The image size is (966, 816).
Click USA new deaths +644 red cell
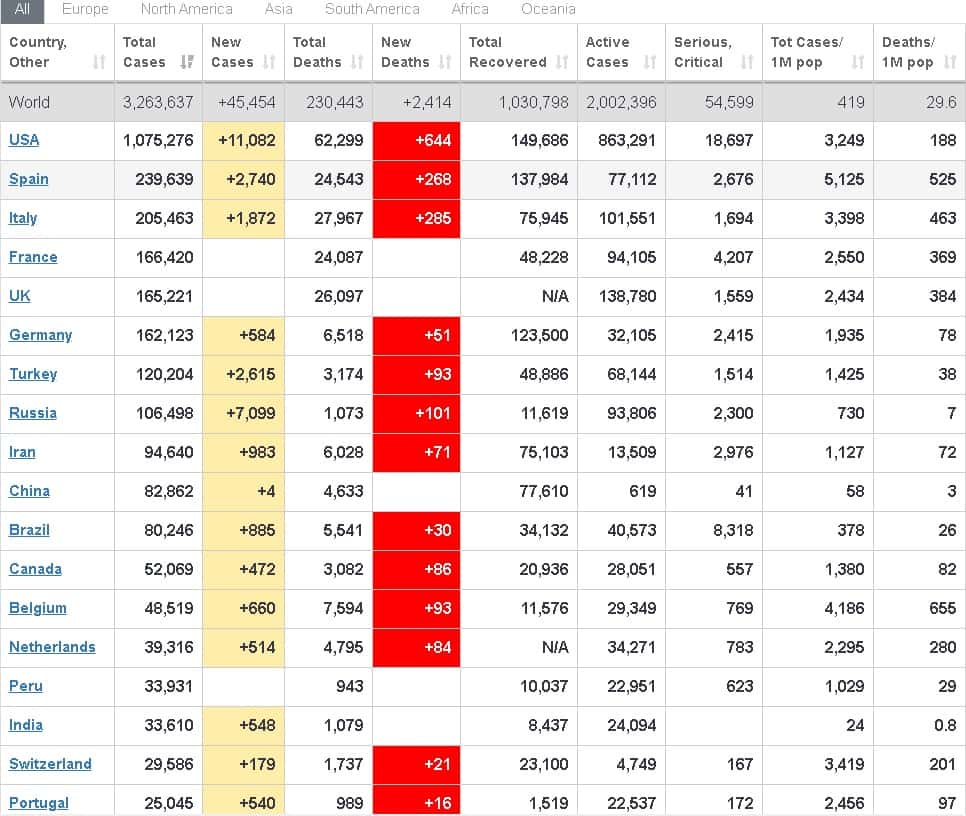(416, 140)
